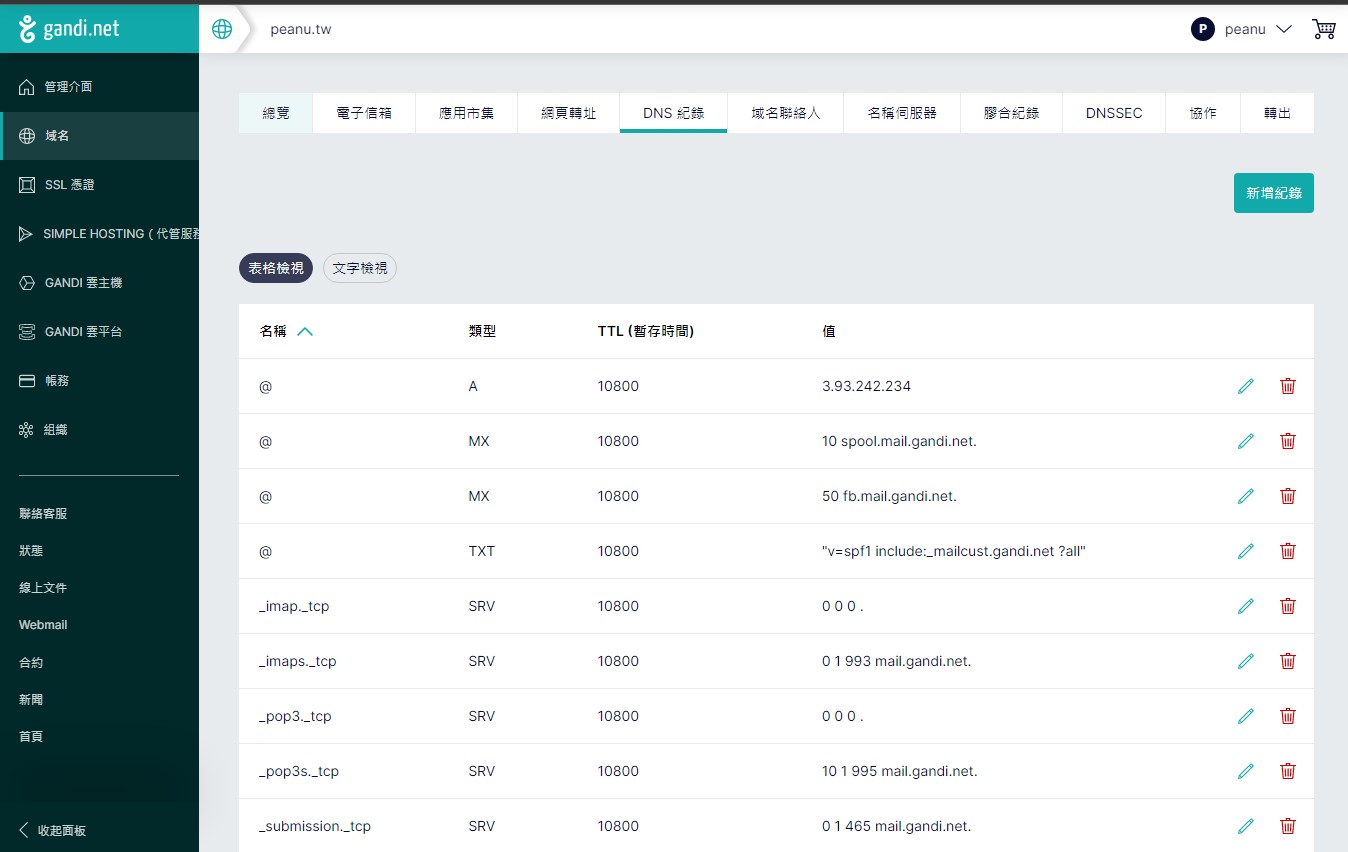Image resolution: width=1348 pixels, height=852 pixels.
Task: Click the 聯絡客服 link
Action: click(43, 514)
